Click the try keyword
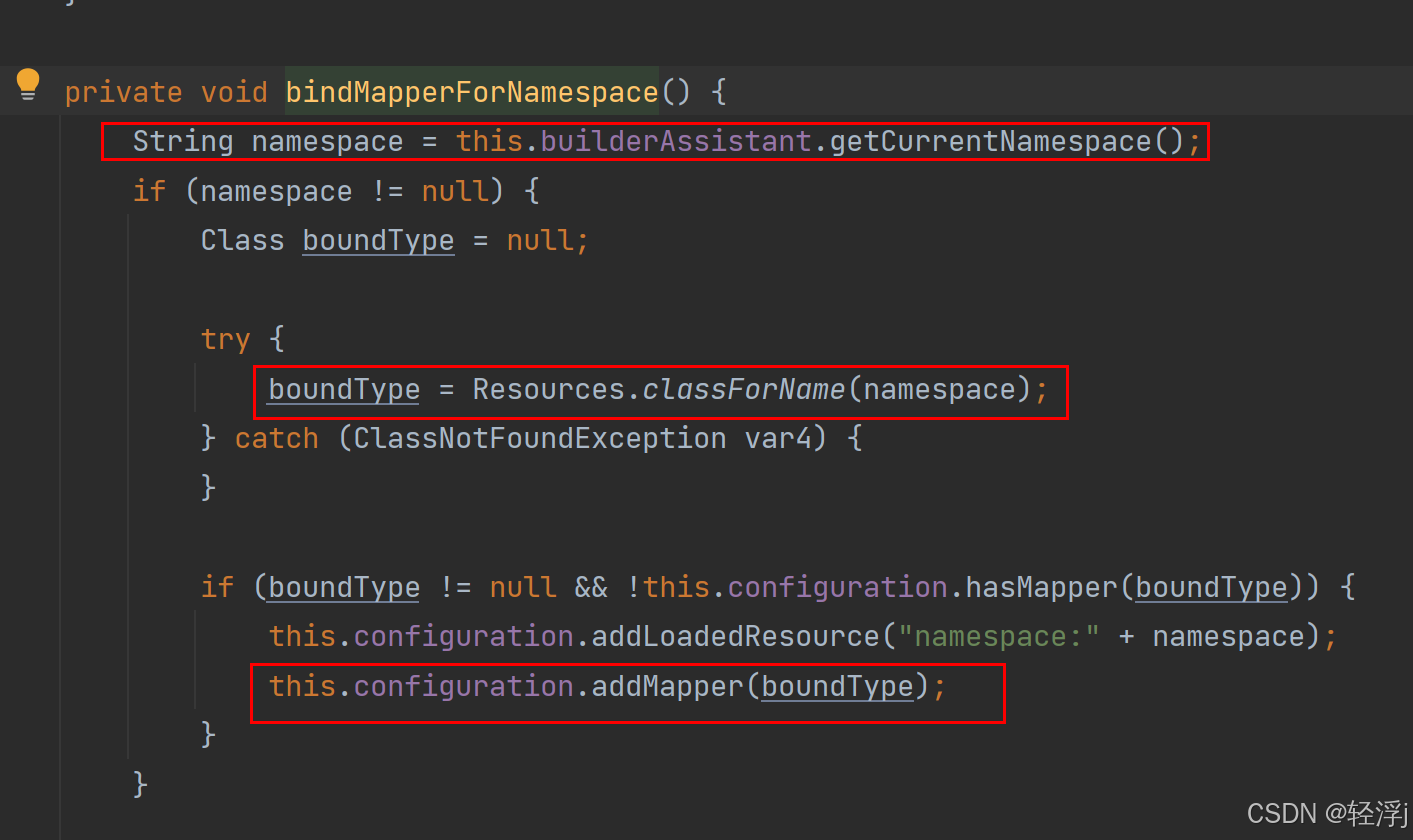This screenshot has width=1413, height=840. (225, 339)
